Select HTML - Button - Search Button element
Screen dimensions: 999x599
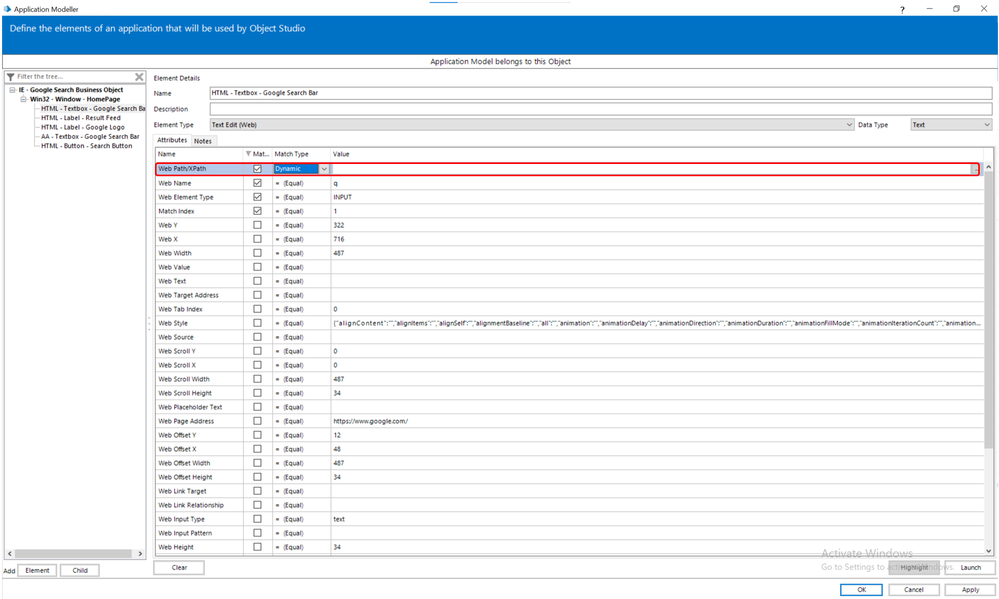click(x=86, y=146)
